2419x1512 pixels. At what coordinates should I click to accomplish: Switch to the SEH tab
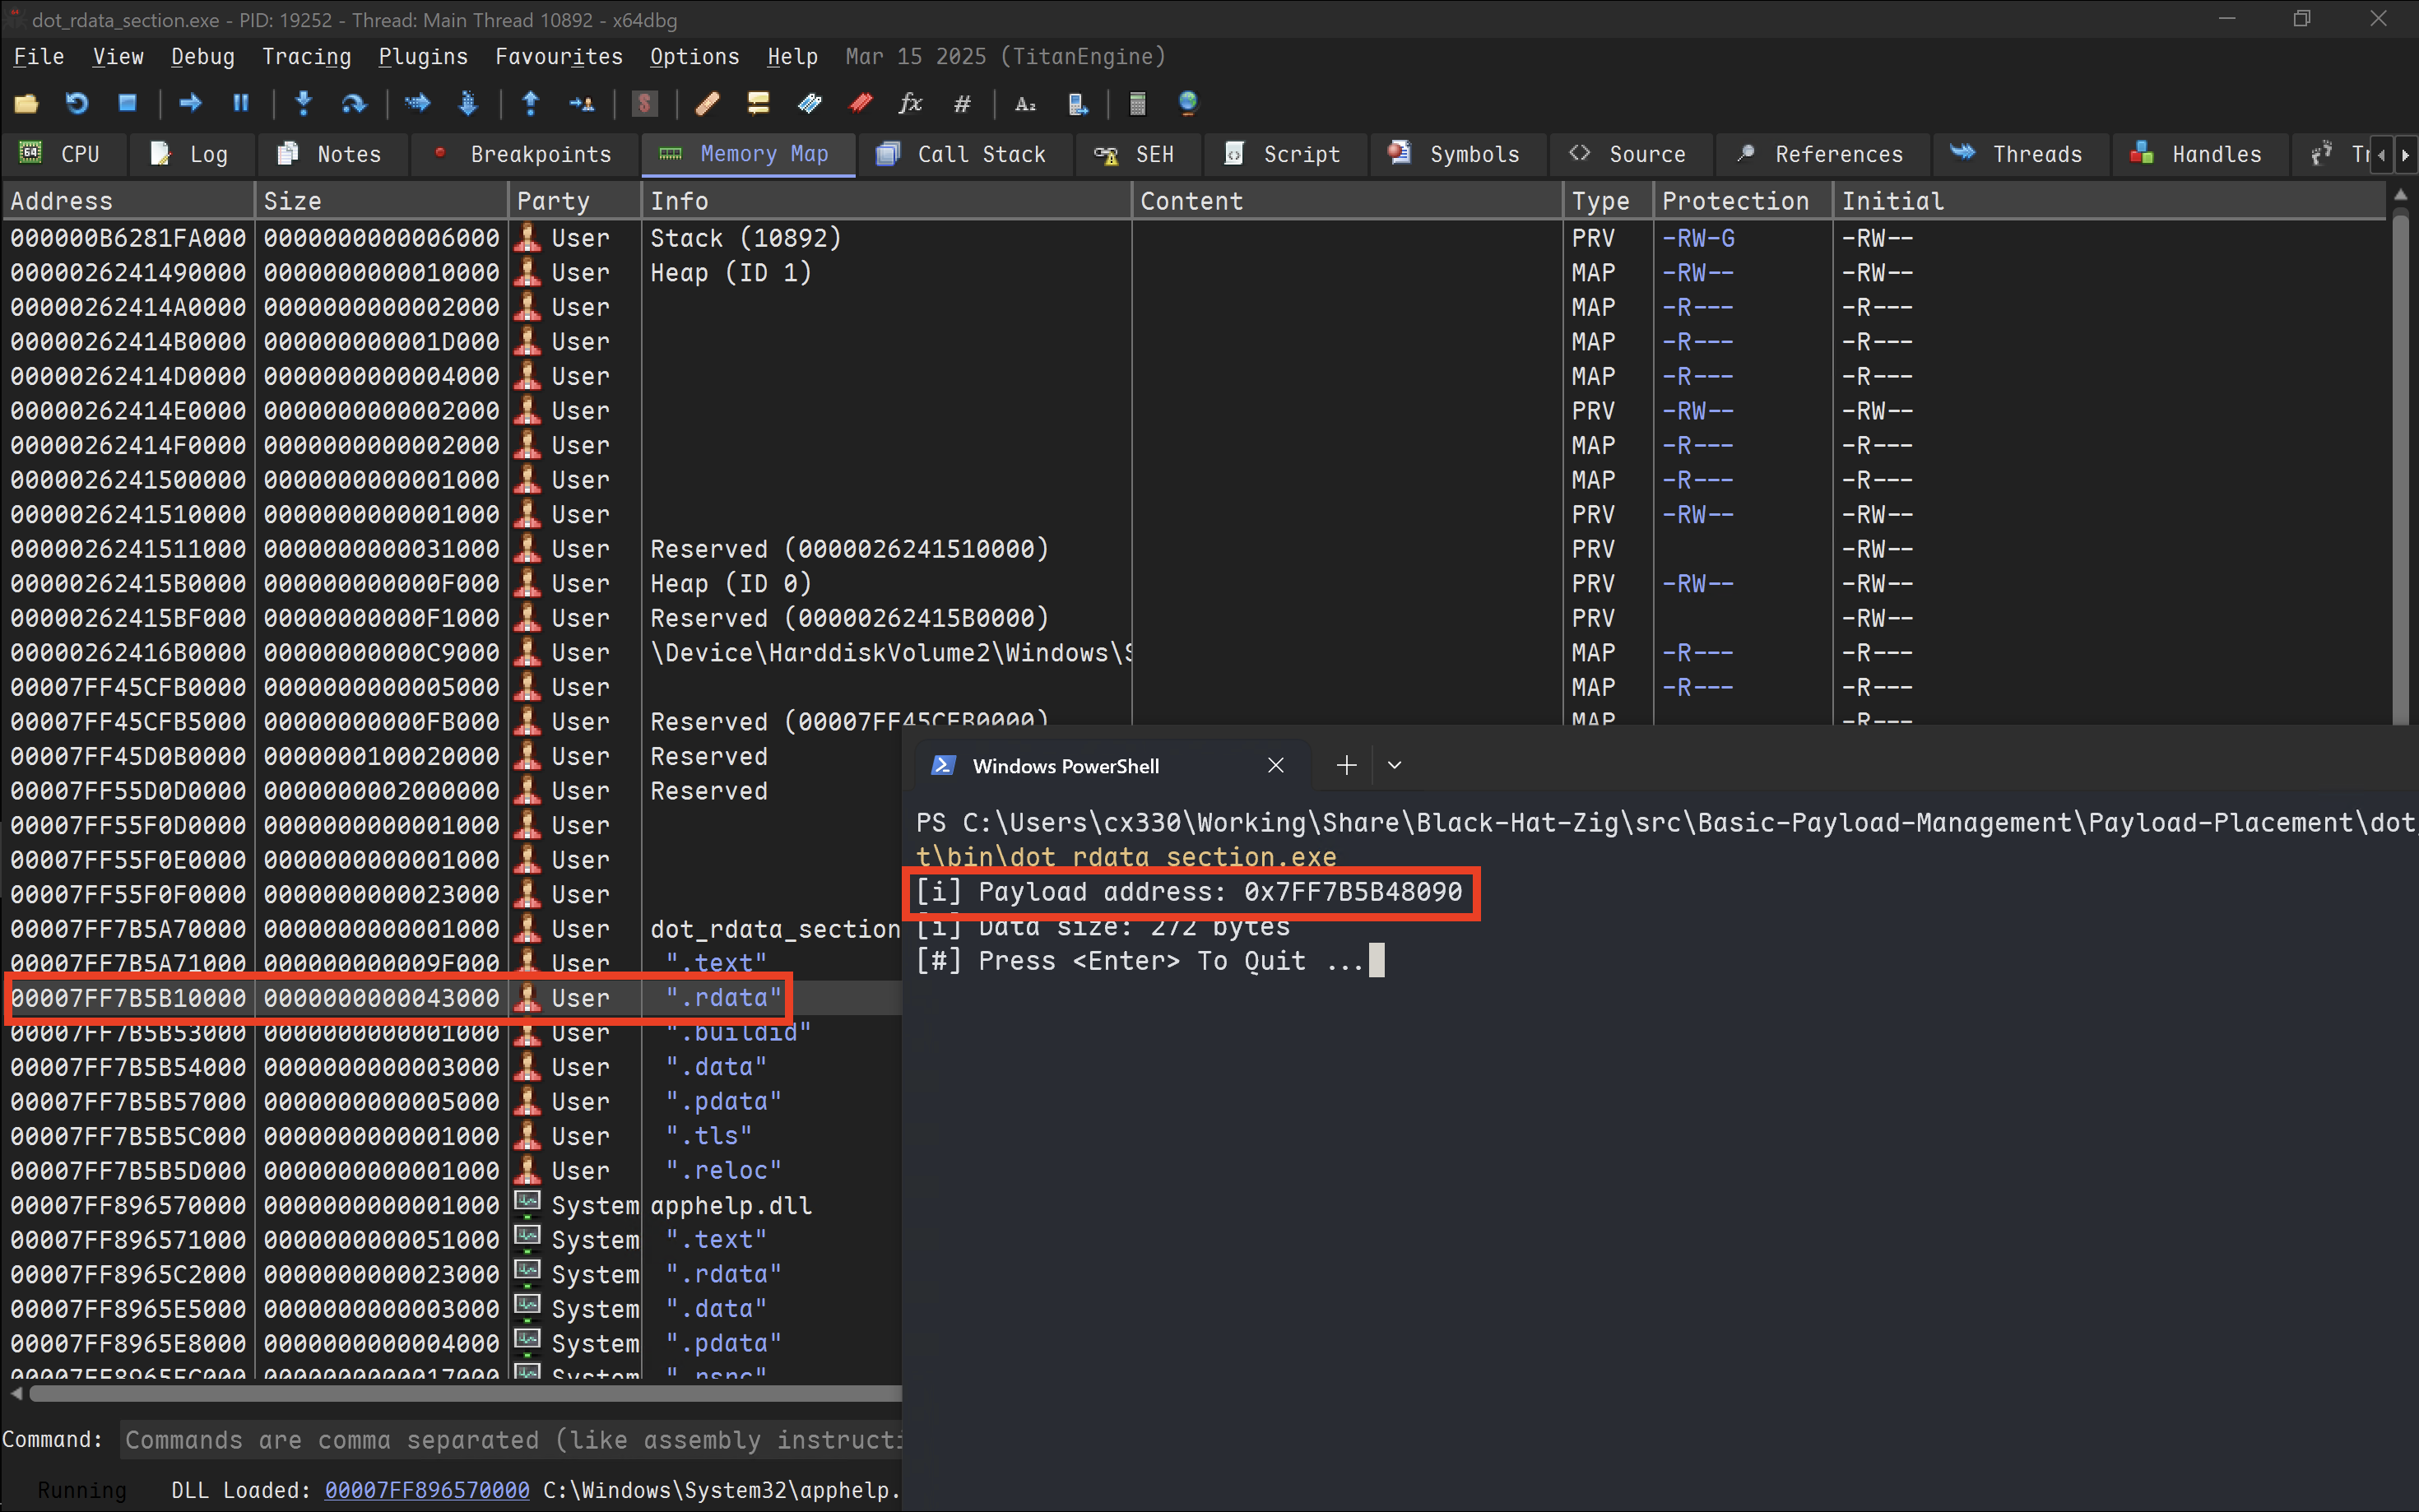coord(1136,154)
